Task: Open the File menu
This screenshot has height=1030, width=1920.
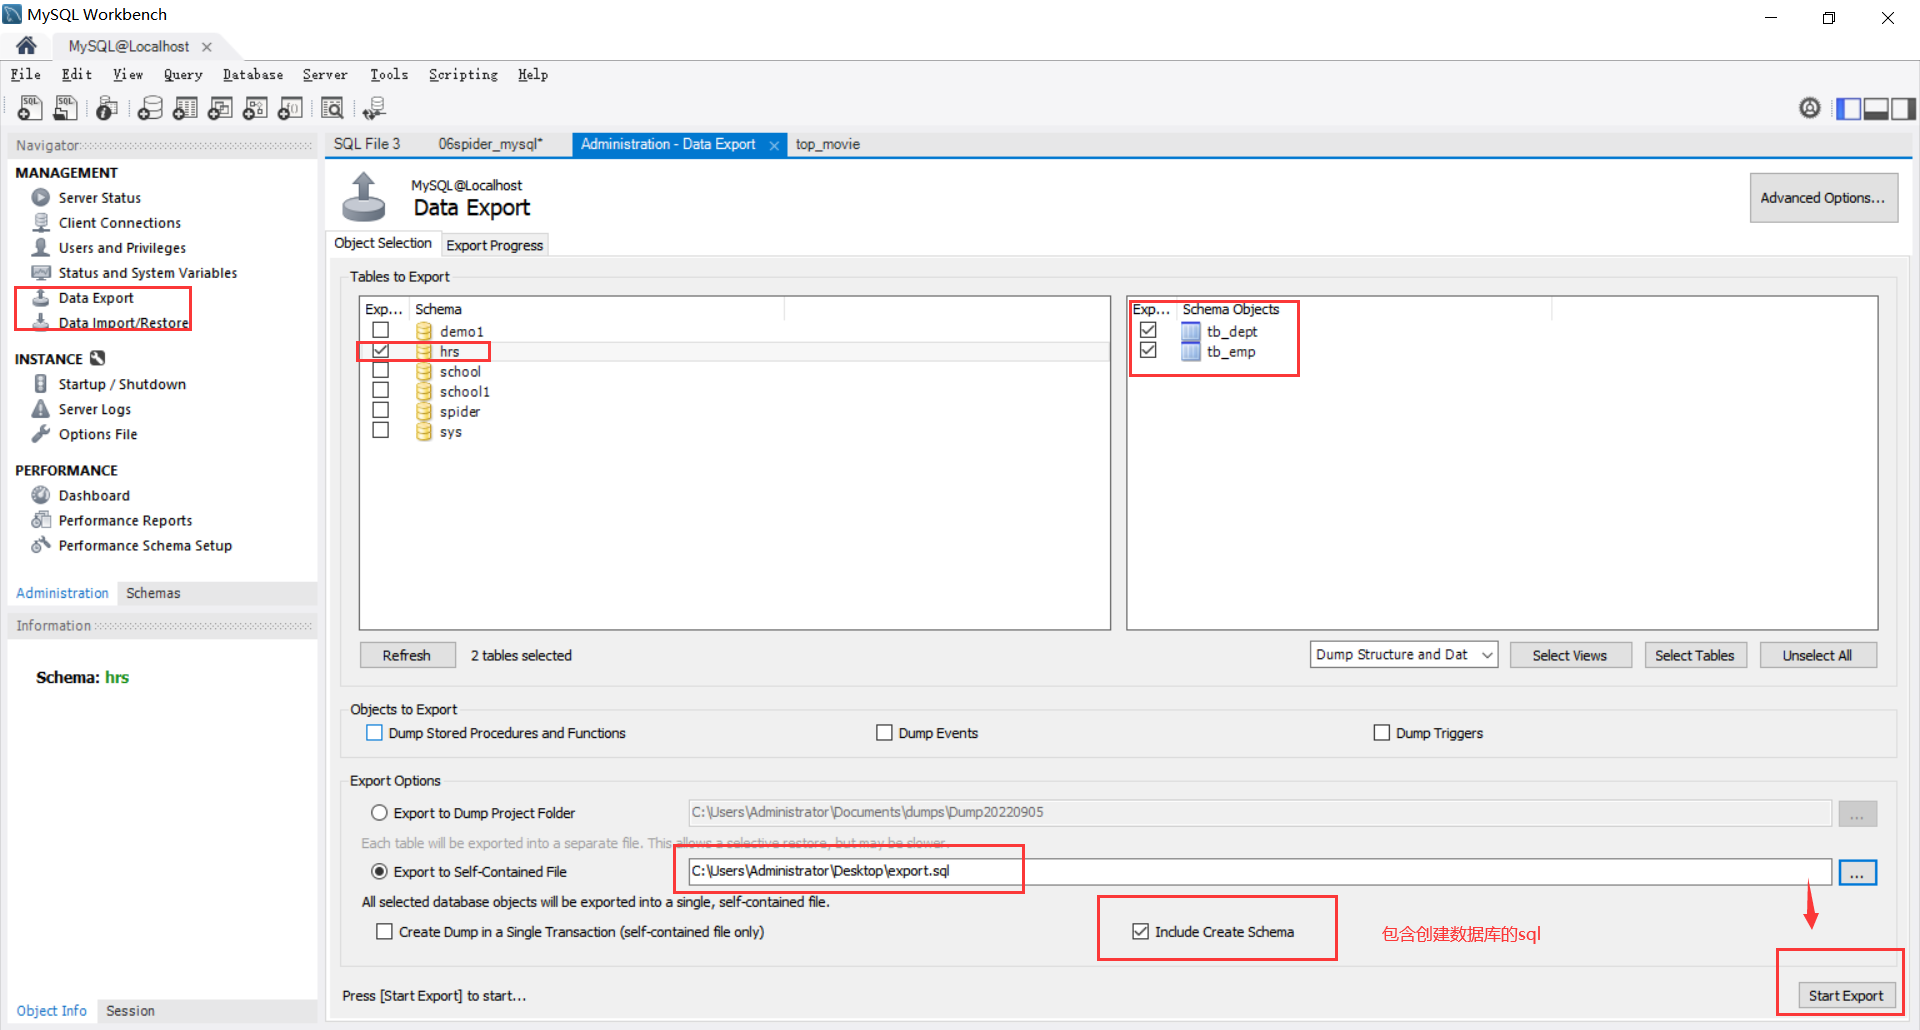Action: (26, 74)
